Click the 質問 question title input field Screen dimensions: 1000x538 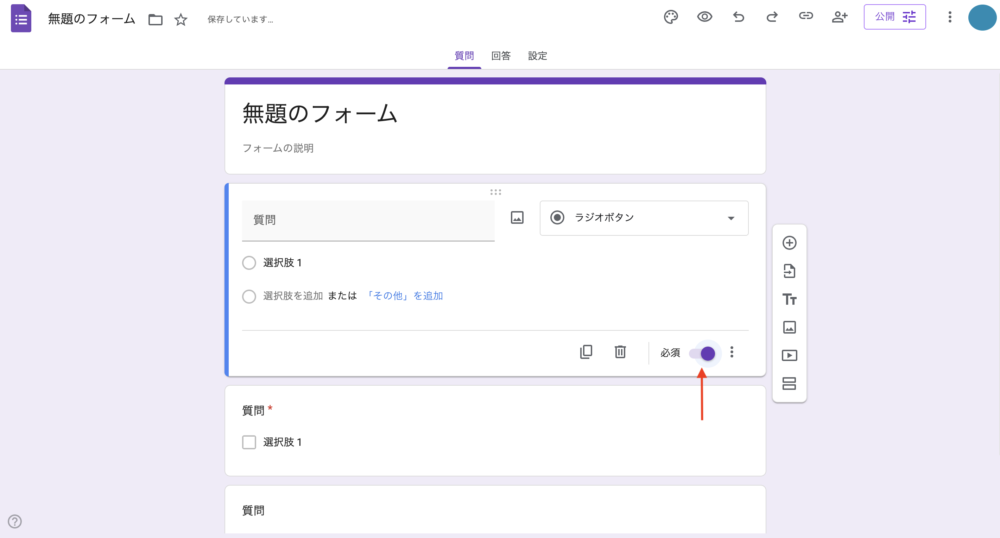coord(368,221)
